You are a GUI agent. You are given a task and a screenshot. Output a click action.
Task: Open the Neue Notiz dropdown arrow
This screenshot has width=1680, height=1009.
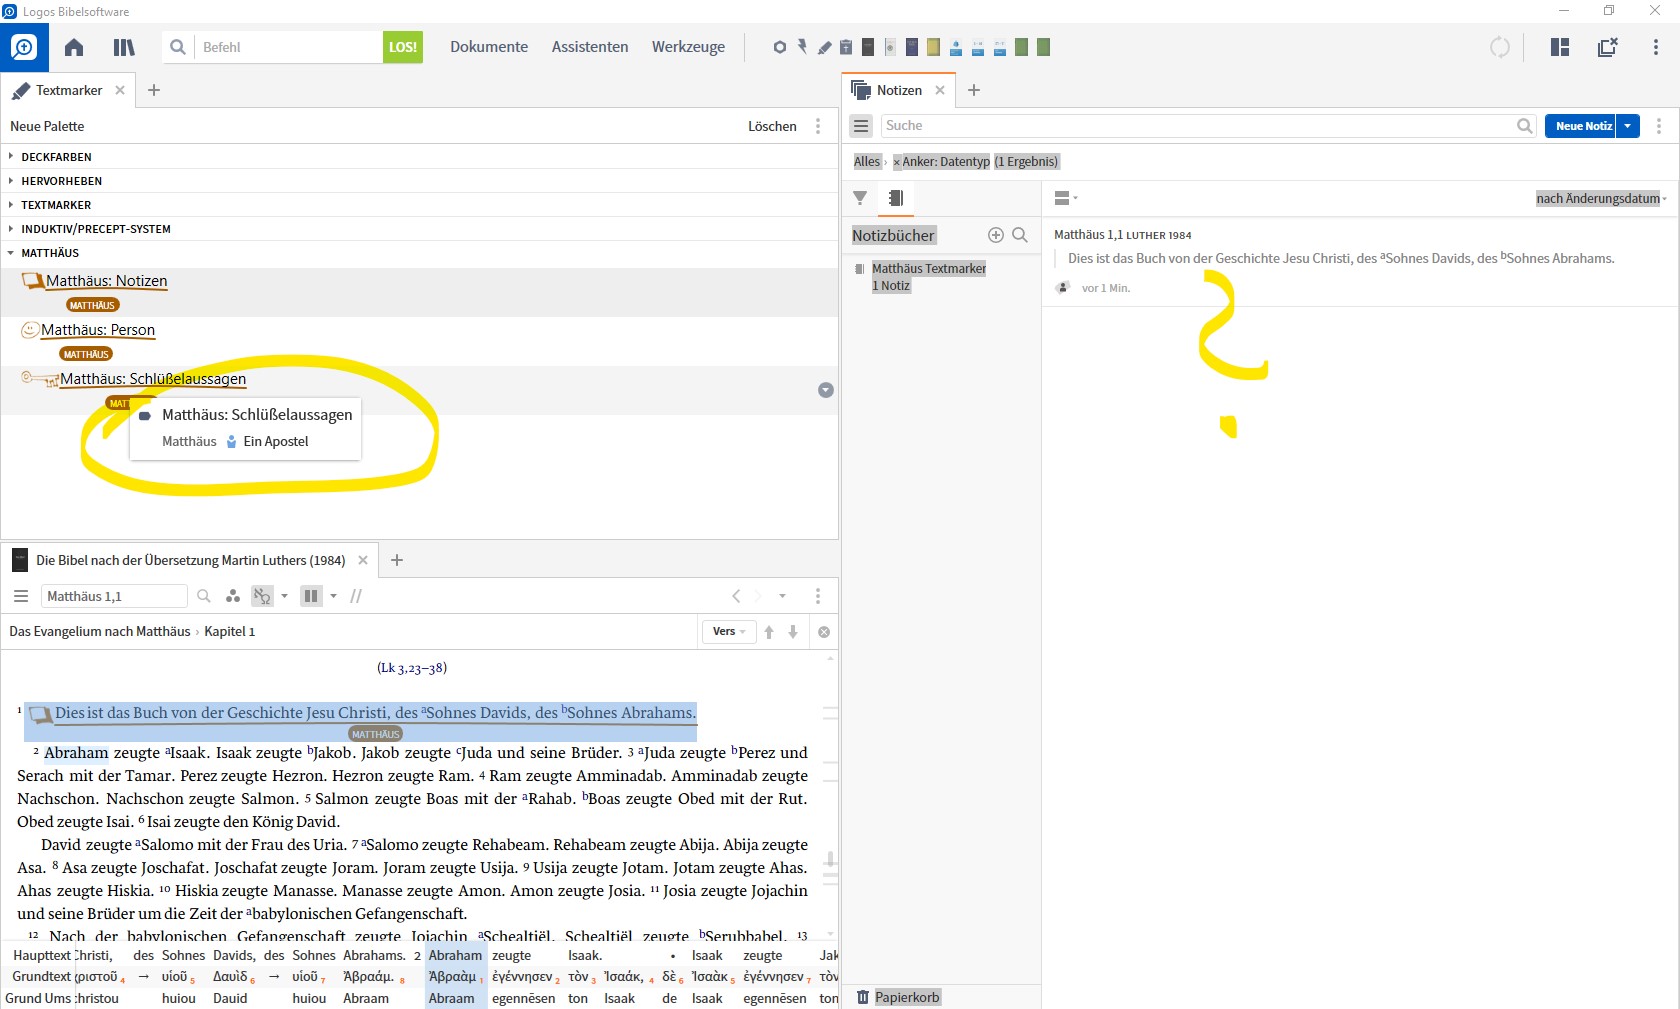coord(1628,126)
